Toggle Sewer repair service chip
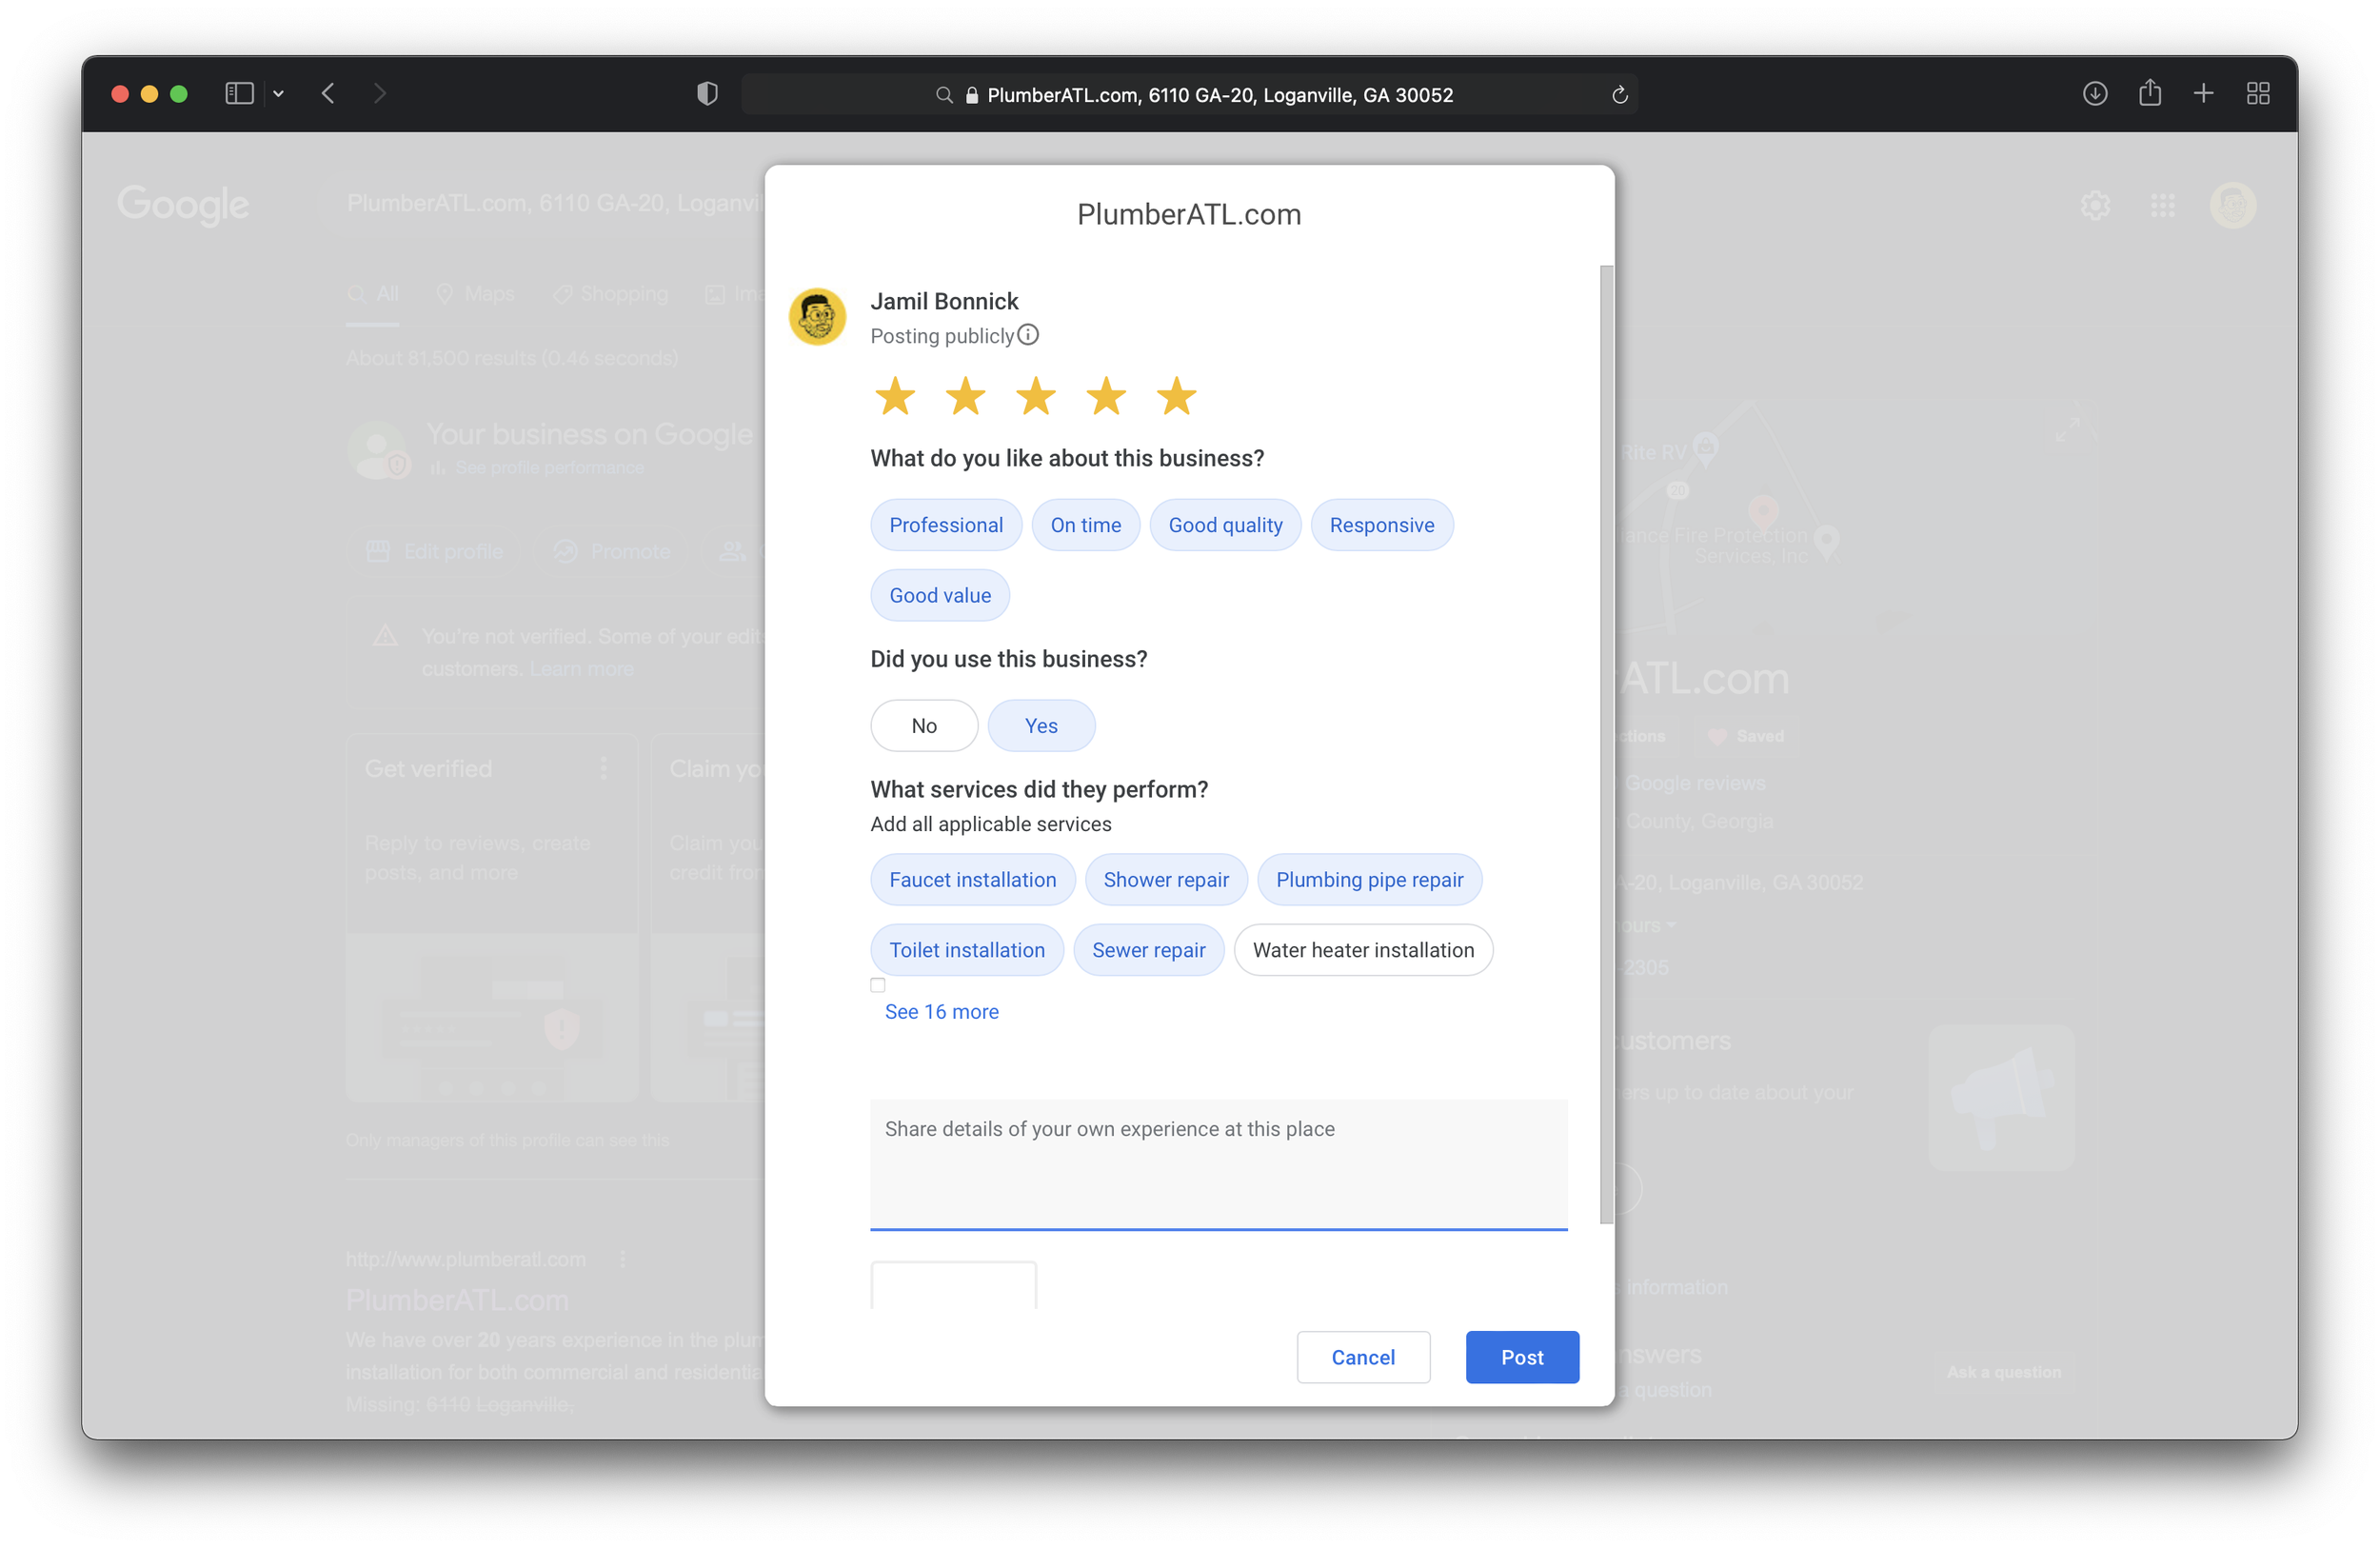 coord(1148,949)
